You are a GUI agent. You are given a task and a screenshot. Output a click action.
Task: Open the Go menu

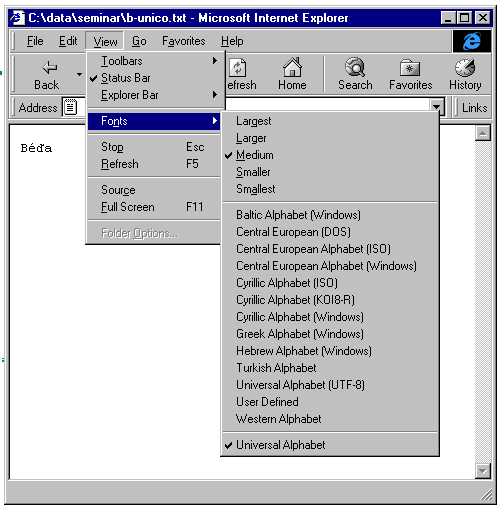(139, 41)
